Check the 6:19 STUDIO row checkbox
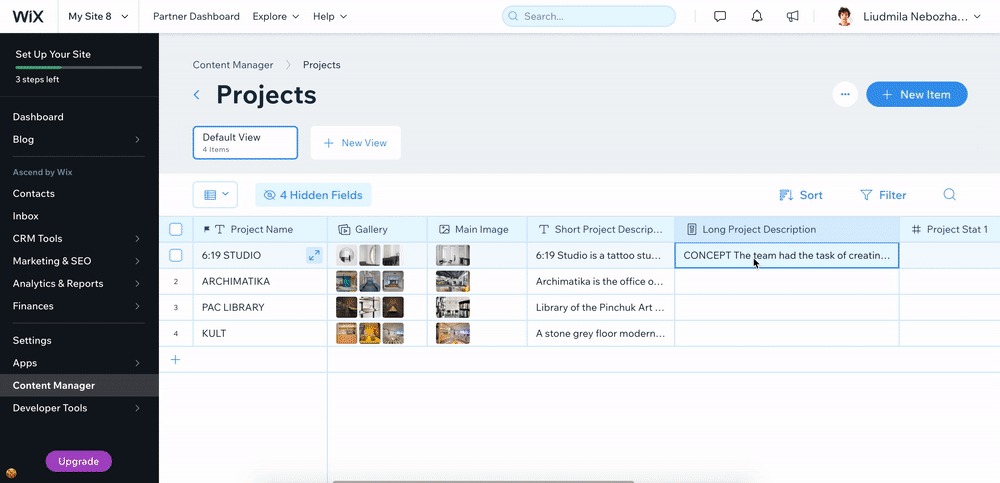The height and width of the screenshot is (483, 1000). tap(176, 255)
